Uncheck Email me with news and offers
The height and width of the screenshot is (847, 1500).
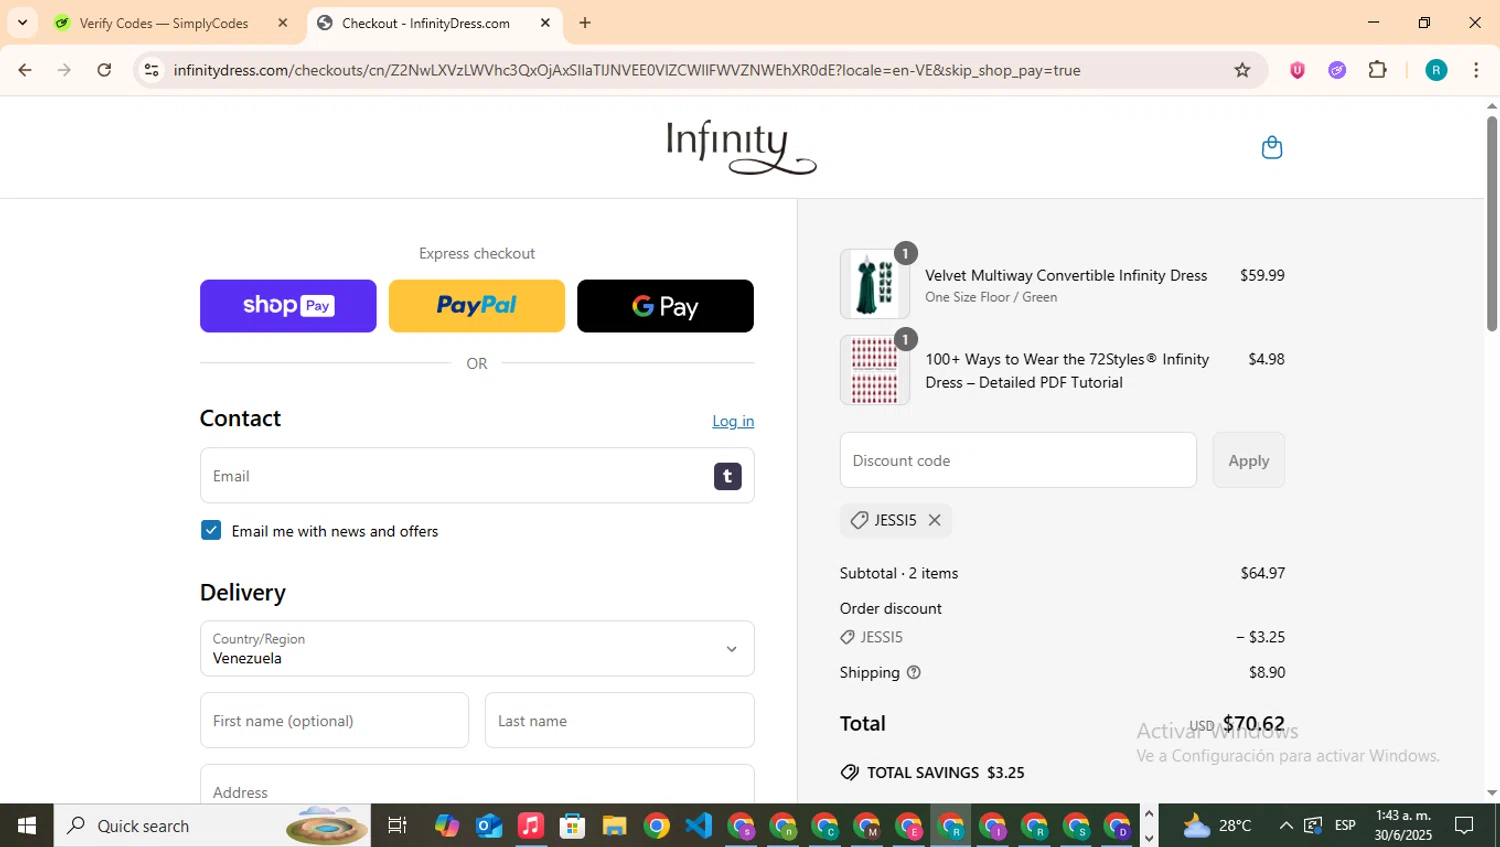[x=211, y=530]
